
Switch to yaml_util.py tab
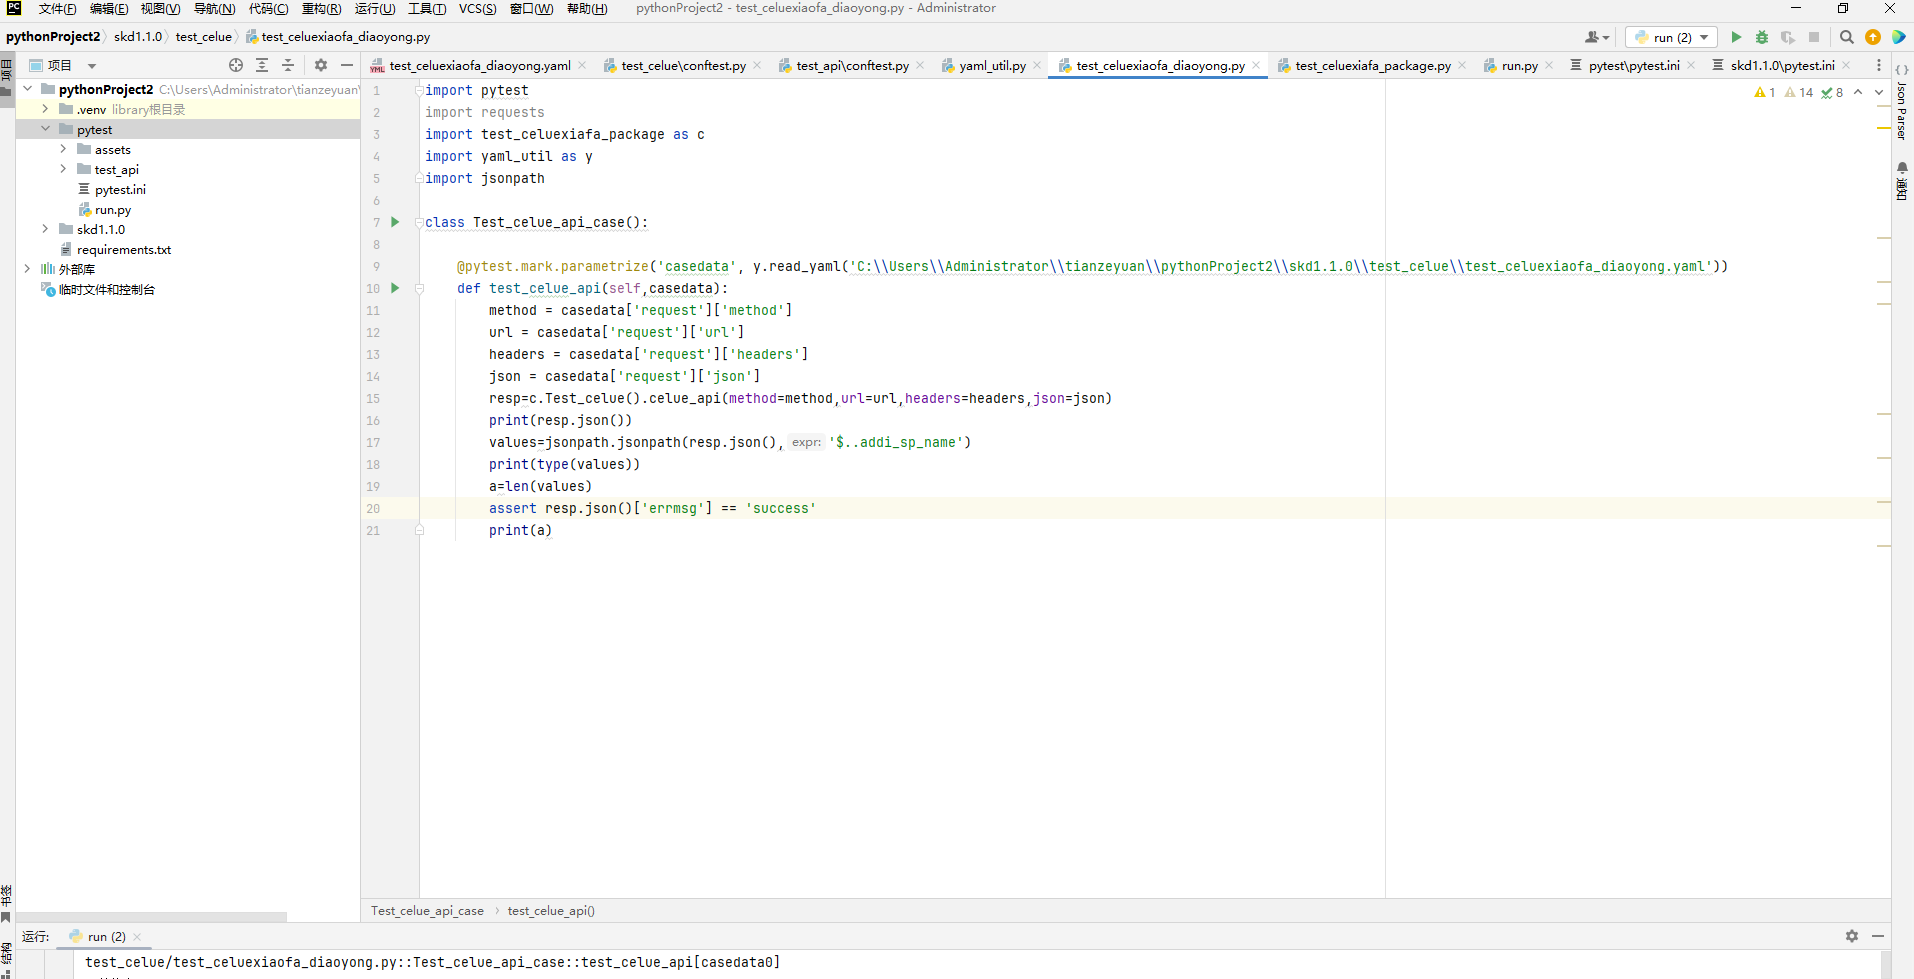(992, 65)
